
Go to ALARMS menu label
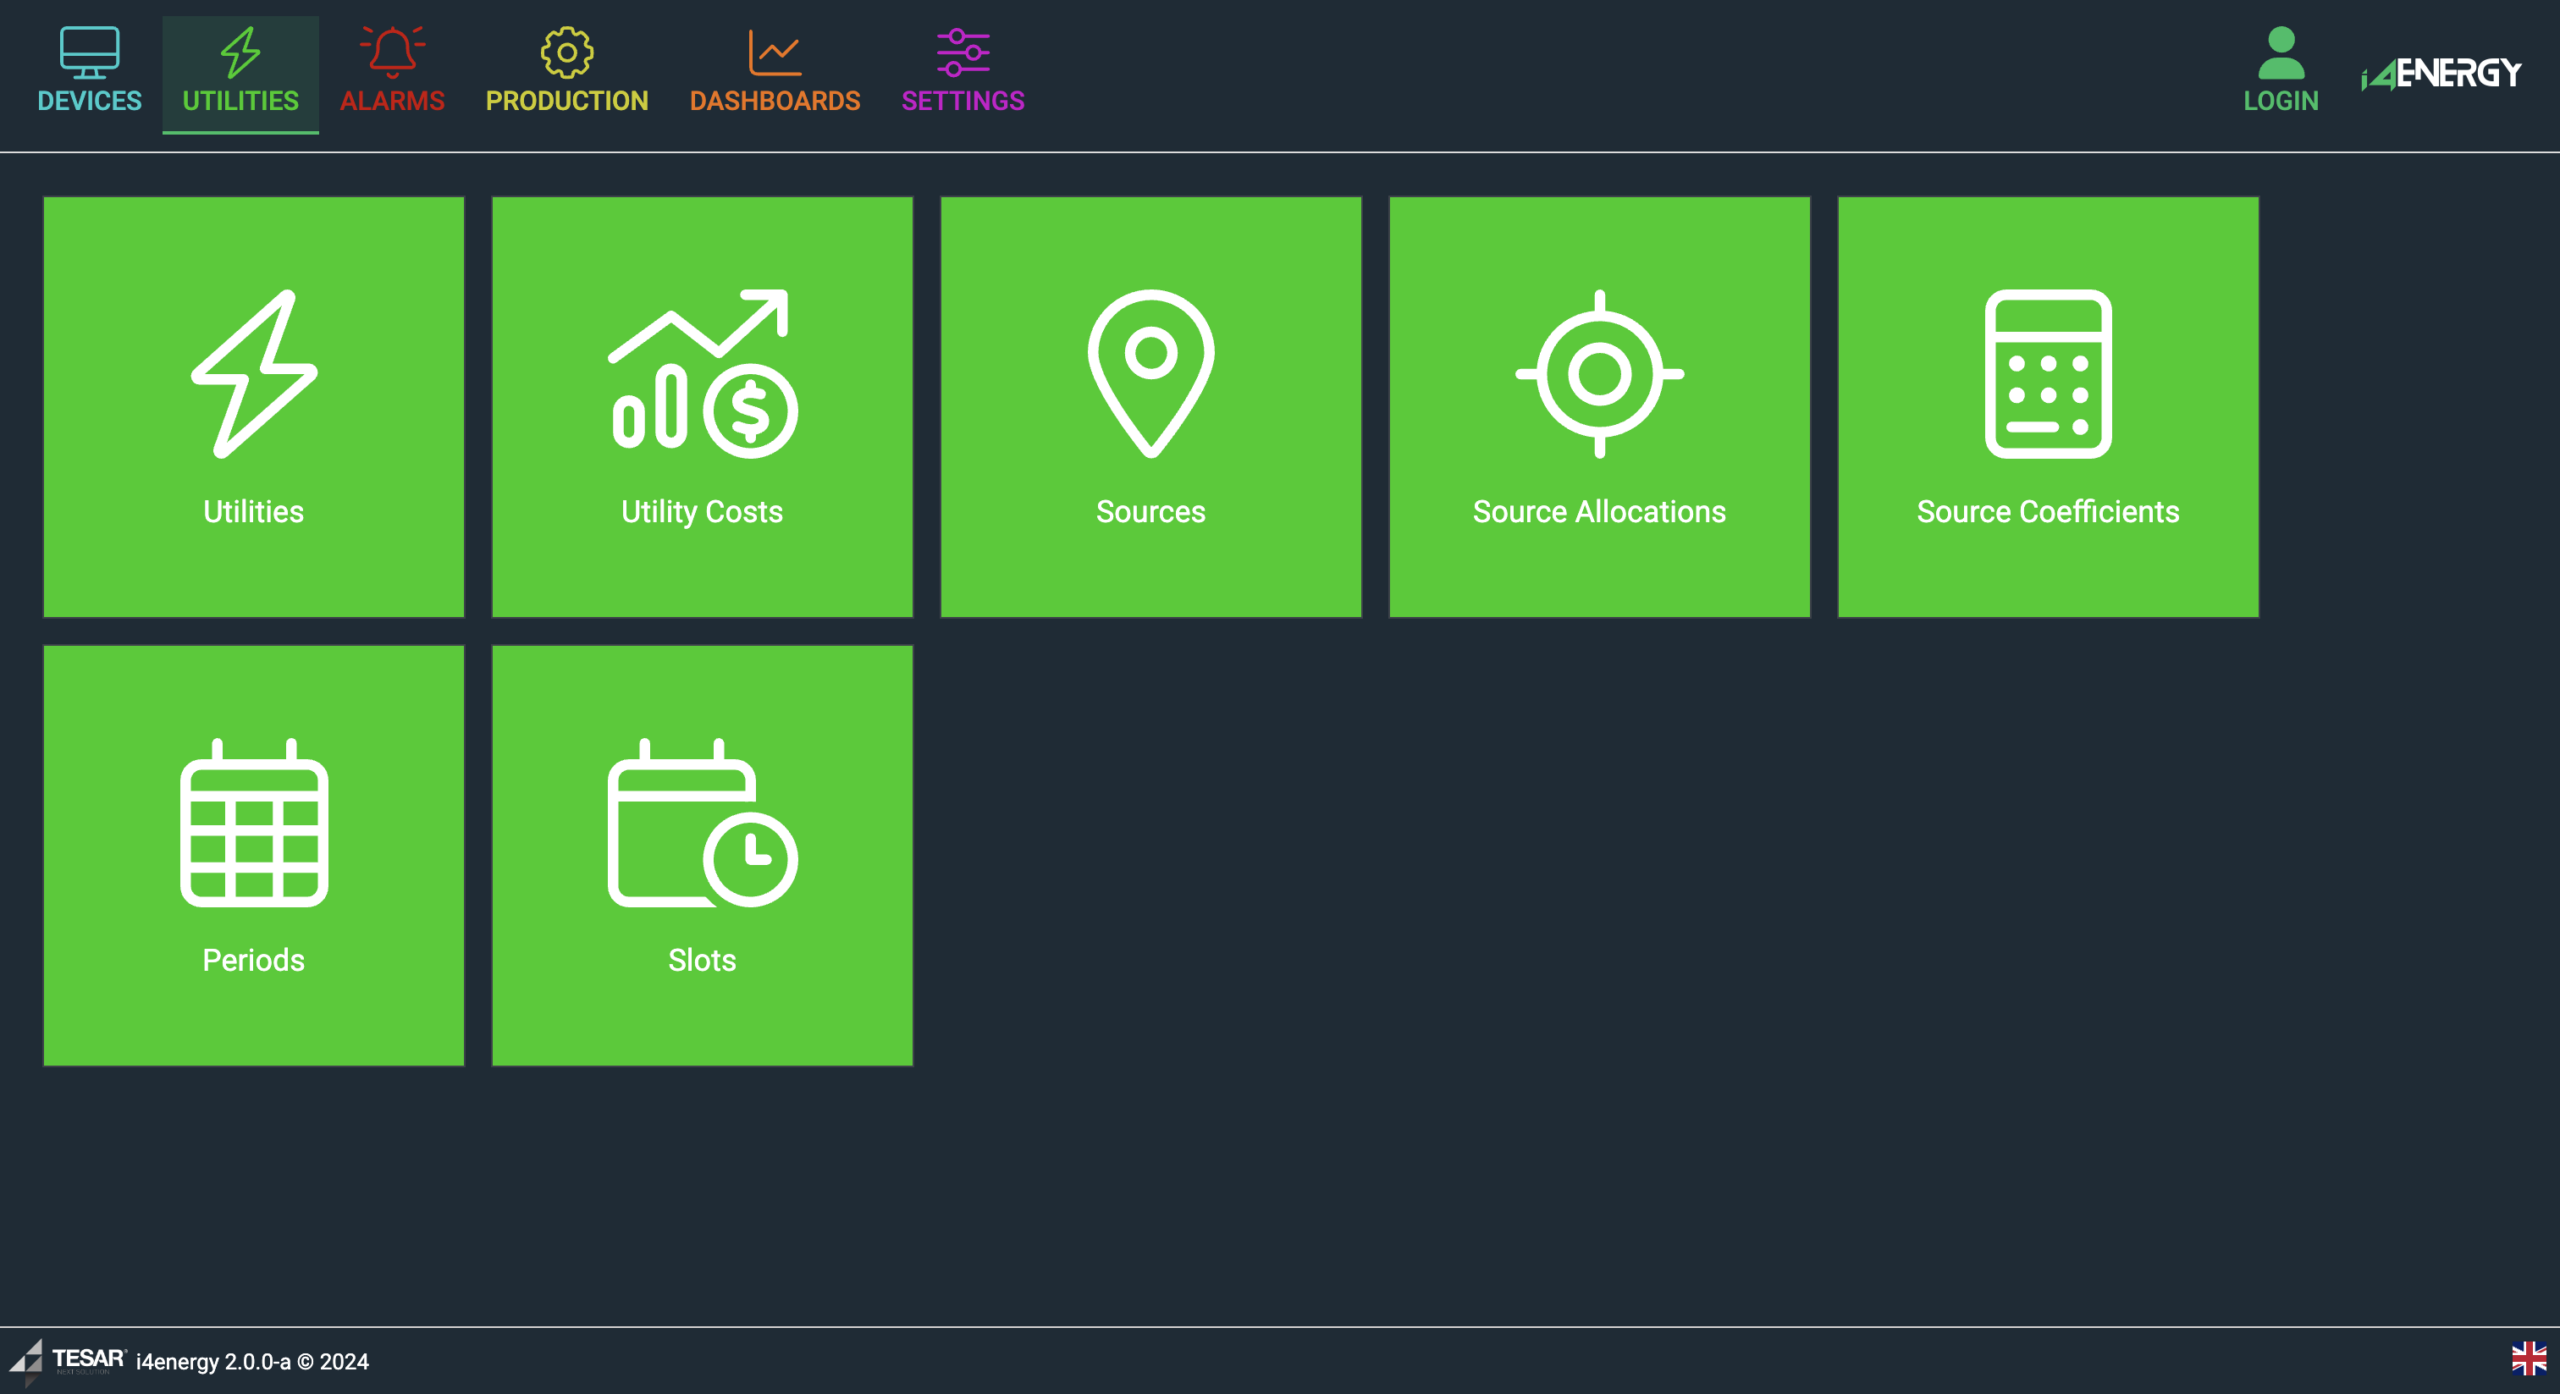point(392,101)
